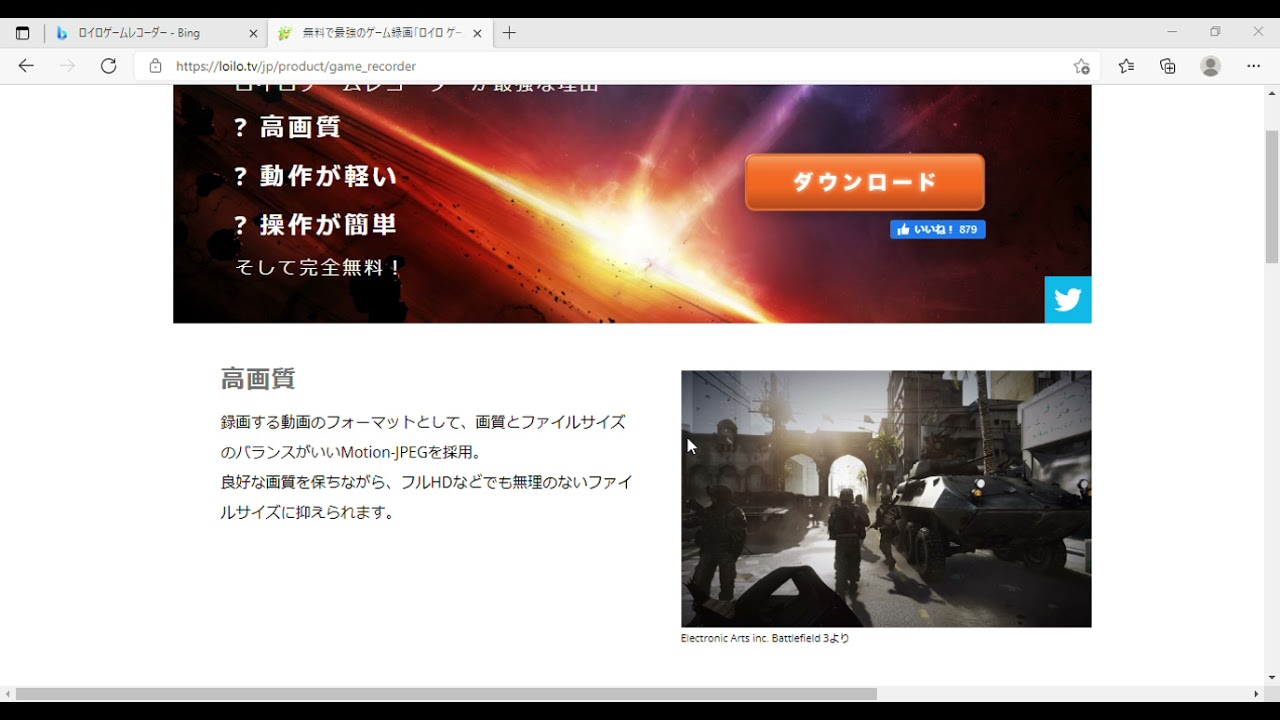1280x720 pixels.
Task: Go back to the previous page
Action: pyautogui.click(x=26, y=66)
